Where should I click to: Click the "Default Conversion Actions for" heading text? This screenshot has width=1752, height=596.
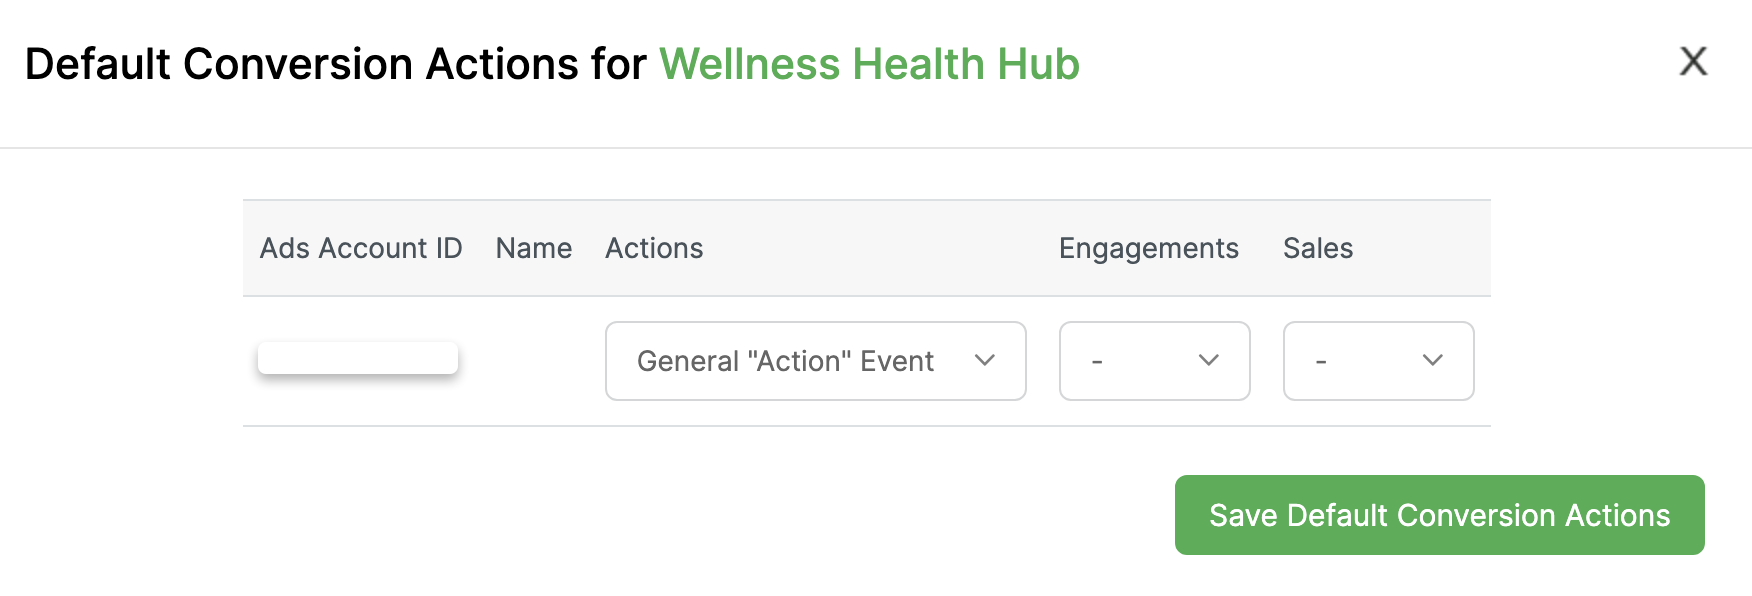click(336, 64)
